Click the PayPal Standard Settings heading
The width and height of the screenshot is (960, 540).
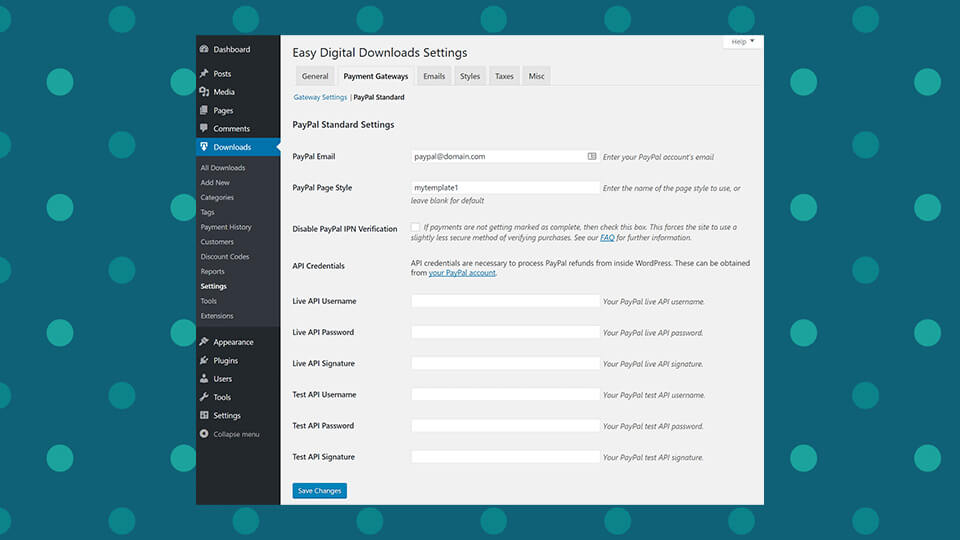[x=343, y=124]
